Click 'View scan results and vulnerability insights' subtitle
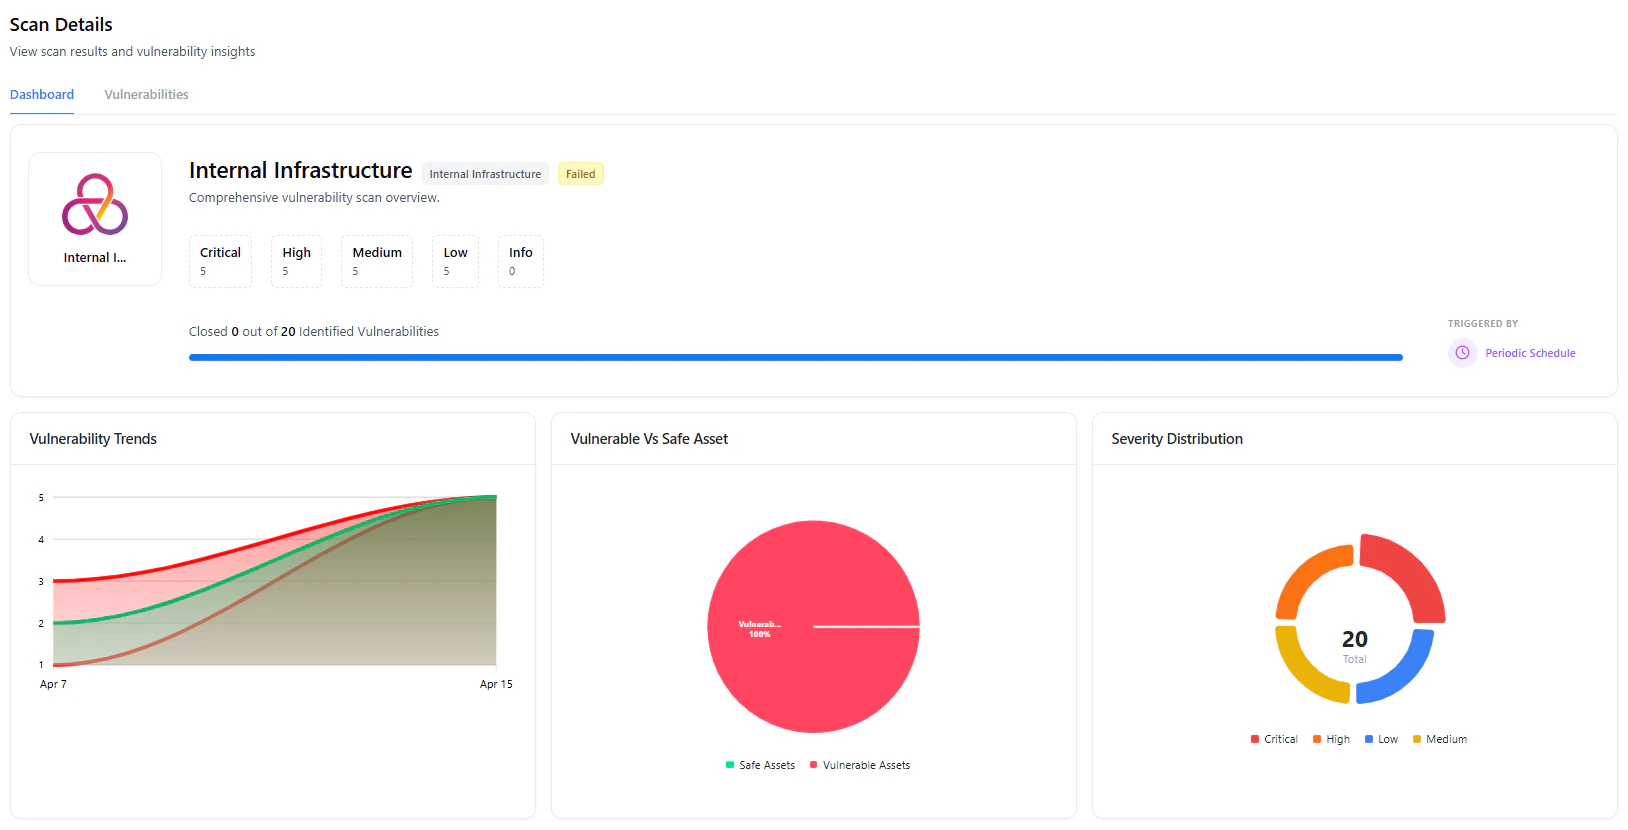 (132, 52)
